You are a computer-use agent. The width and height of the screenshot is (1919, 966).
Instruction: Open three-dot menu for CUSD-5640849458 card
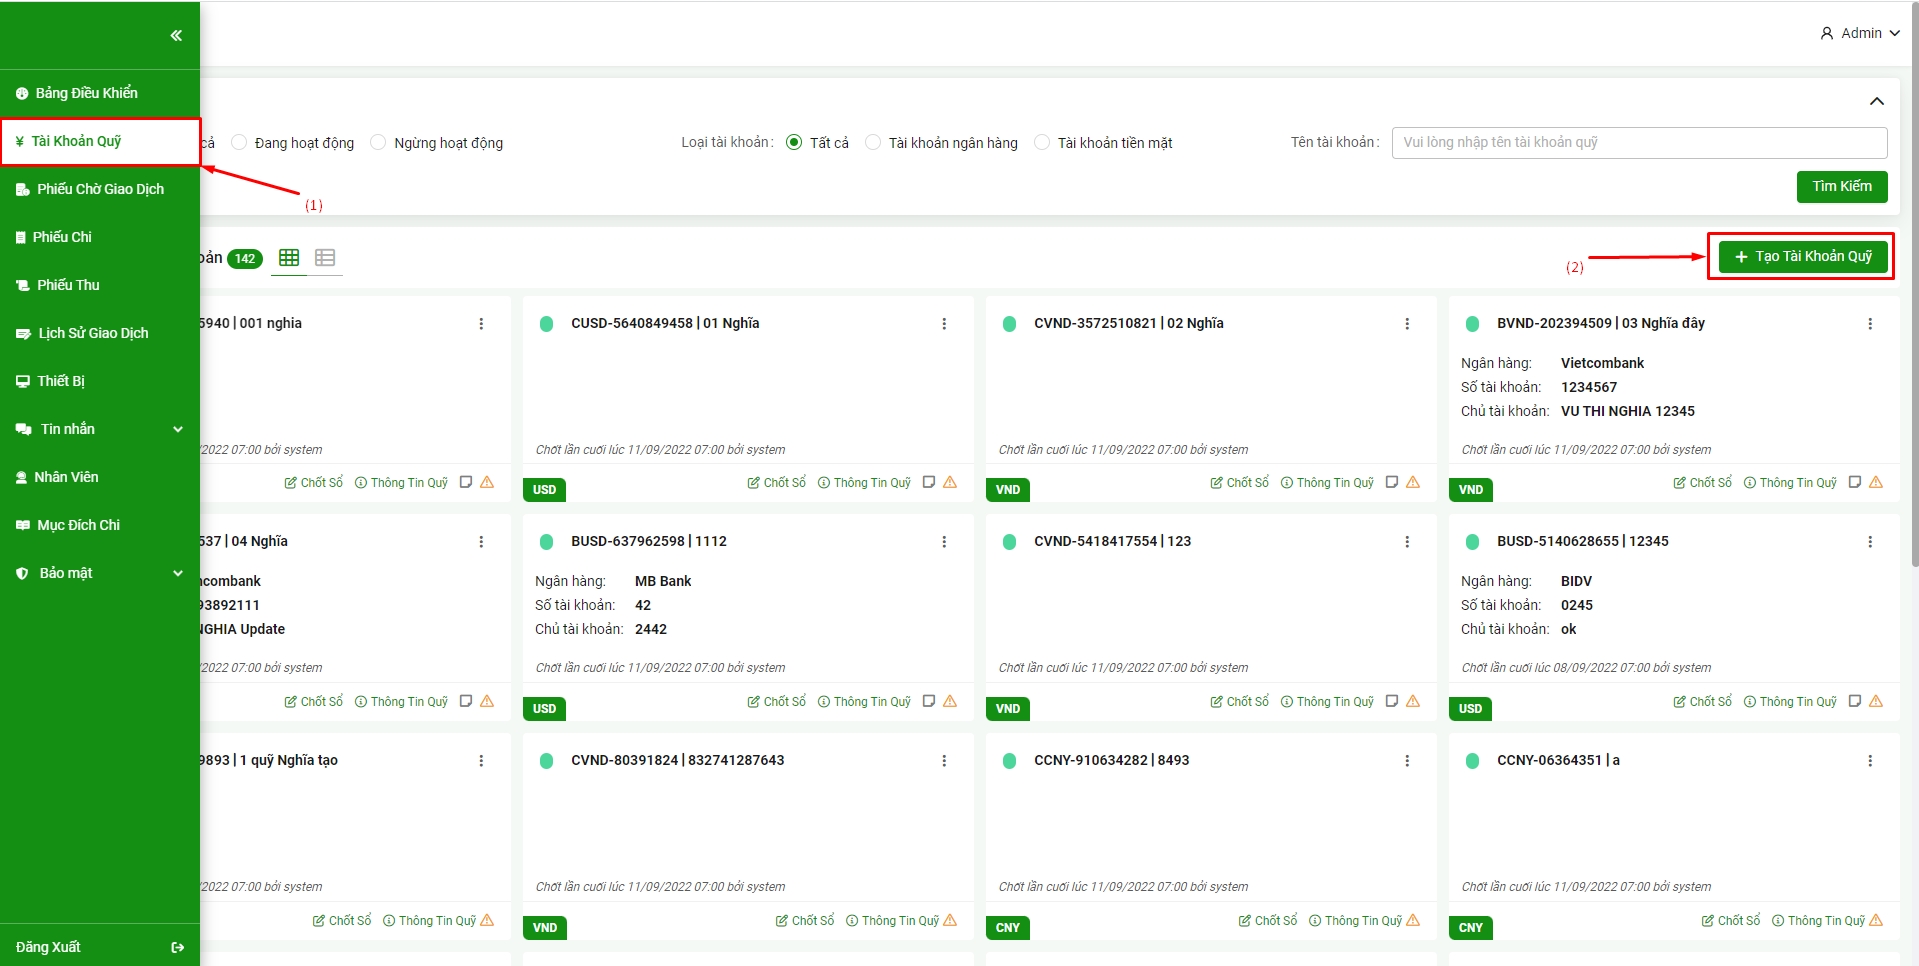tap(944, 324)
